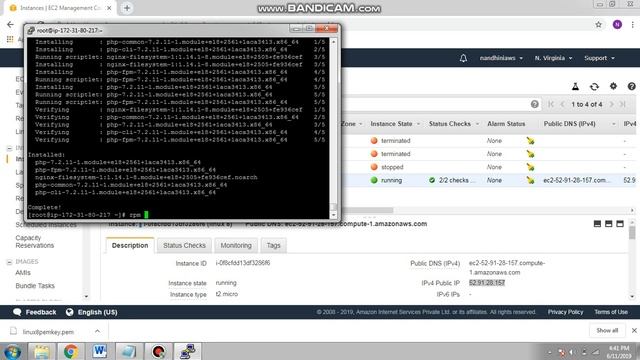
Task: Open the linuxpemkey.pem downloaded file
Action: click(48, 331)
